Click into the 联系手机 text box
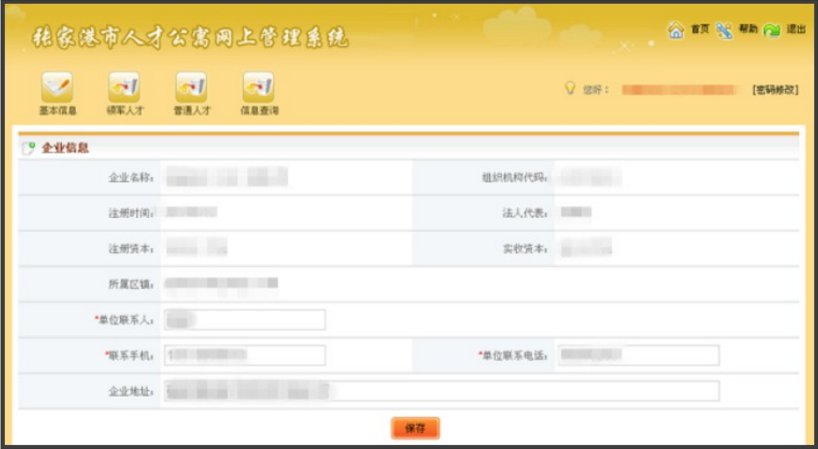Screen dimensions: 818x449 click(x=244, y=355)
